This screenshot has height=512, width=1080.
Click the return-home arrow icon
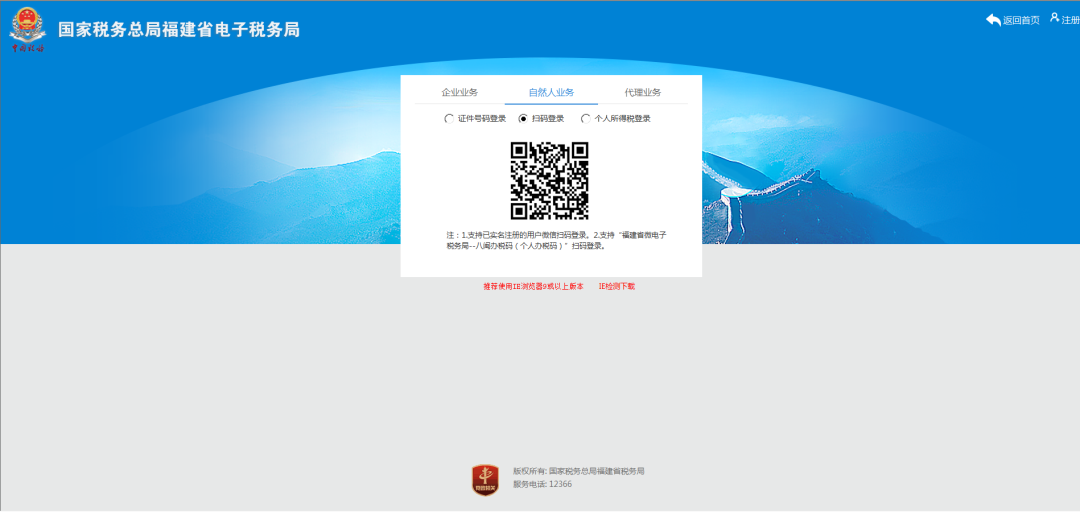(x=993, y=20)
